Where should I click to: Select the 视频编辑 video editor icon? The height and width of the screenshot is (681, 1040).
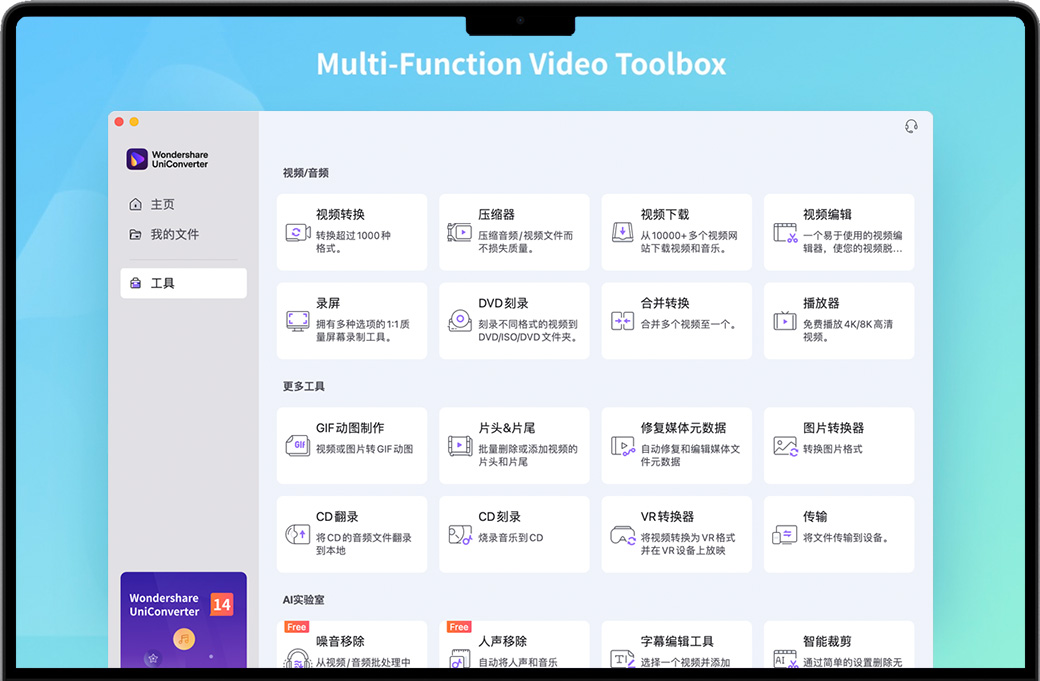tap(785, 233)
